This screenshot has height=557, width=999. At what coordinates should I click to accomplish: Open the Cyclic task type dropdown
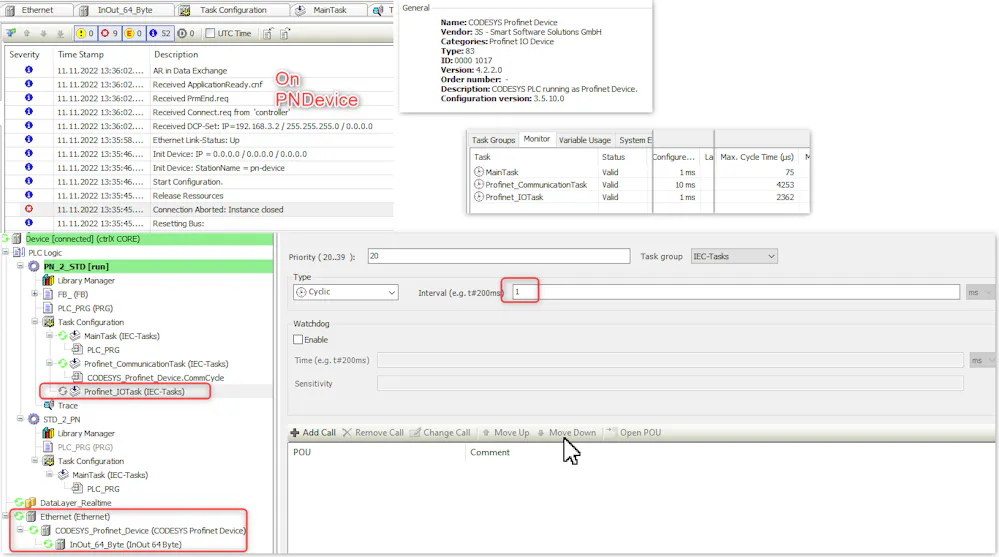tap(345, 292)
